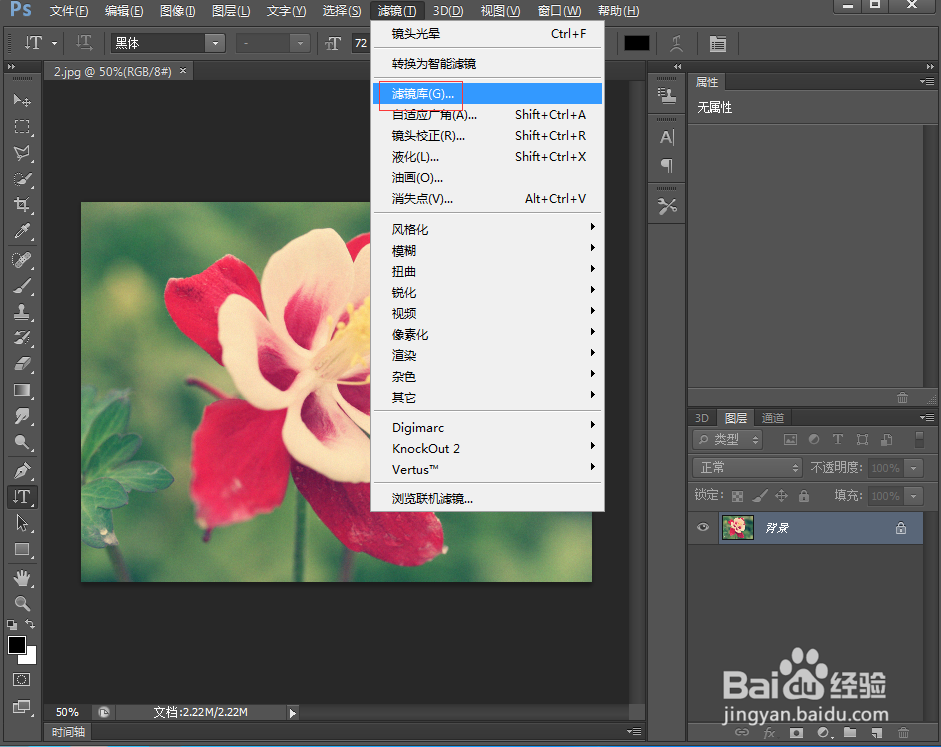The height and width of the screenshot is (747, 941).
Task: Select the Clone Stamp tool
Action: coord(22,311)
